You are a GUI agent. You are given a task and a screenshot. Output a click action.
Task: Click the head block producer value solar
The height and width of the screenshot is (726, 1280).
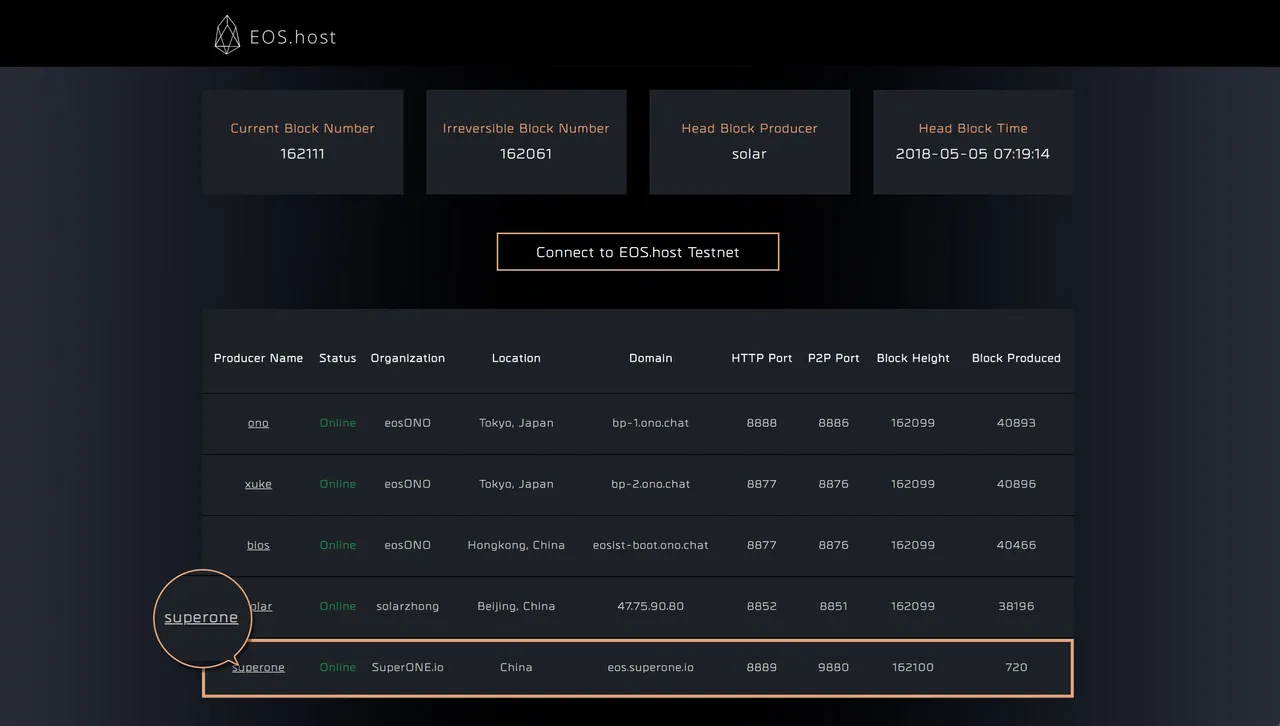[750, 154]
